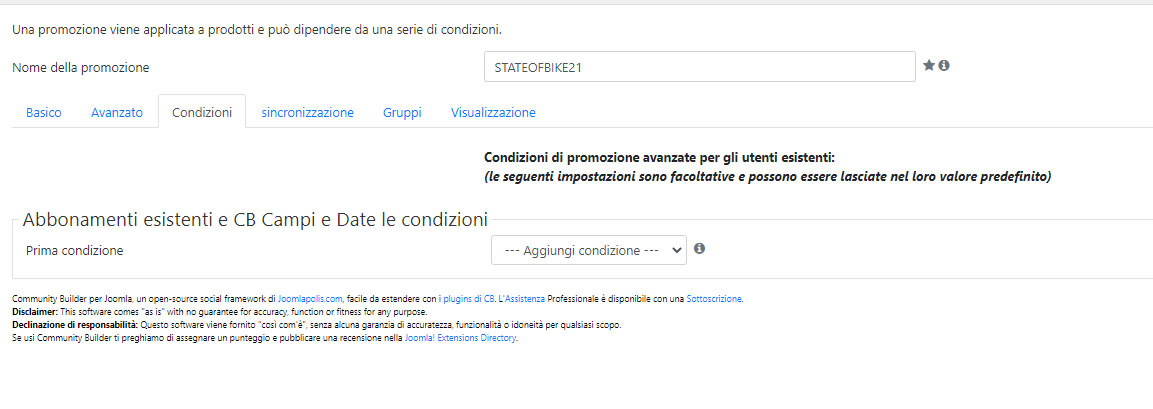Open the Joomlapolis.com link

click(310, 299)
